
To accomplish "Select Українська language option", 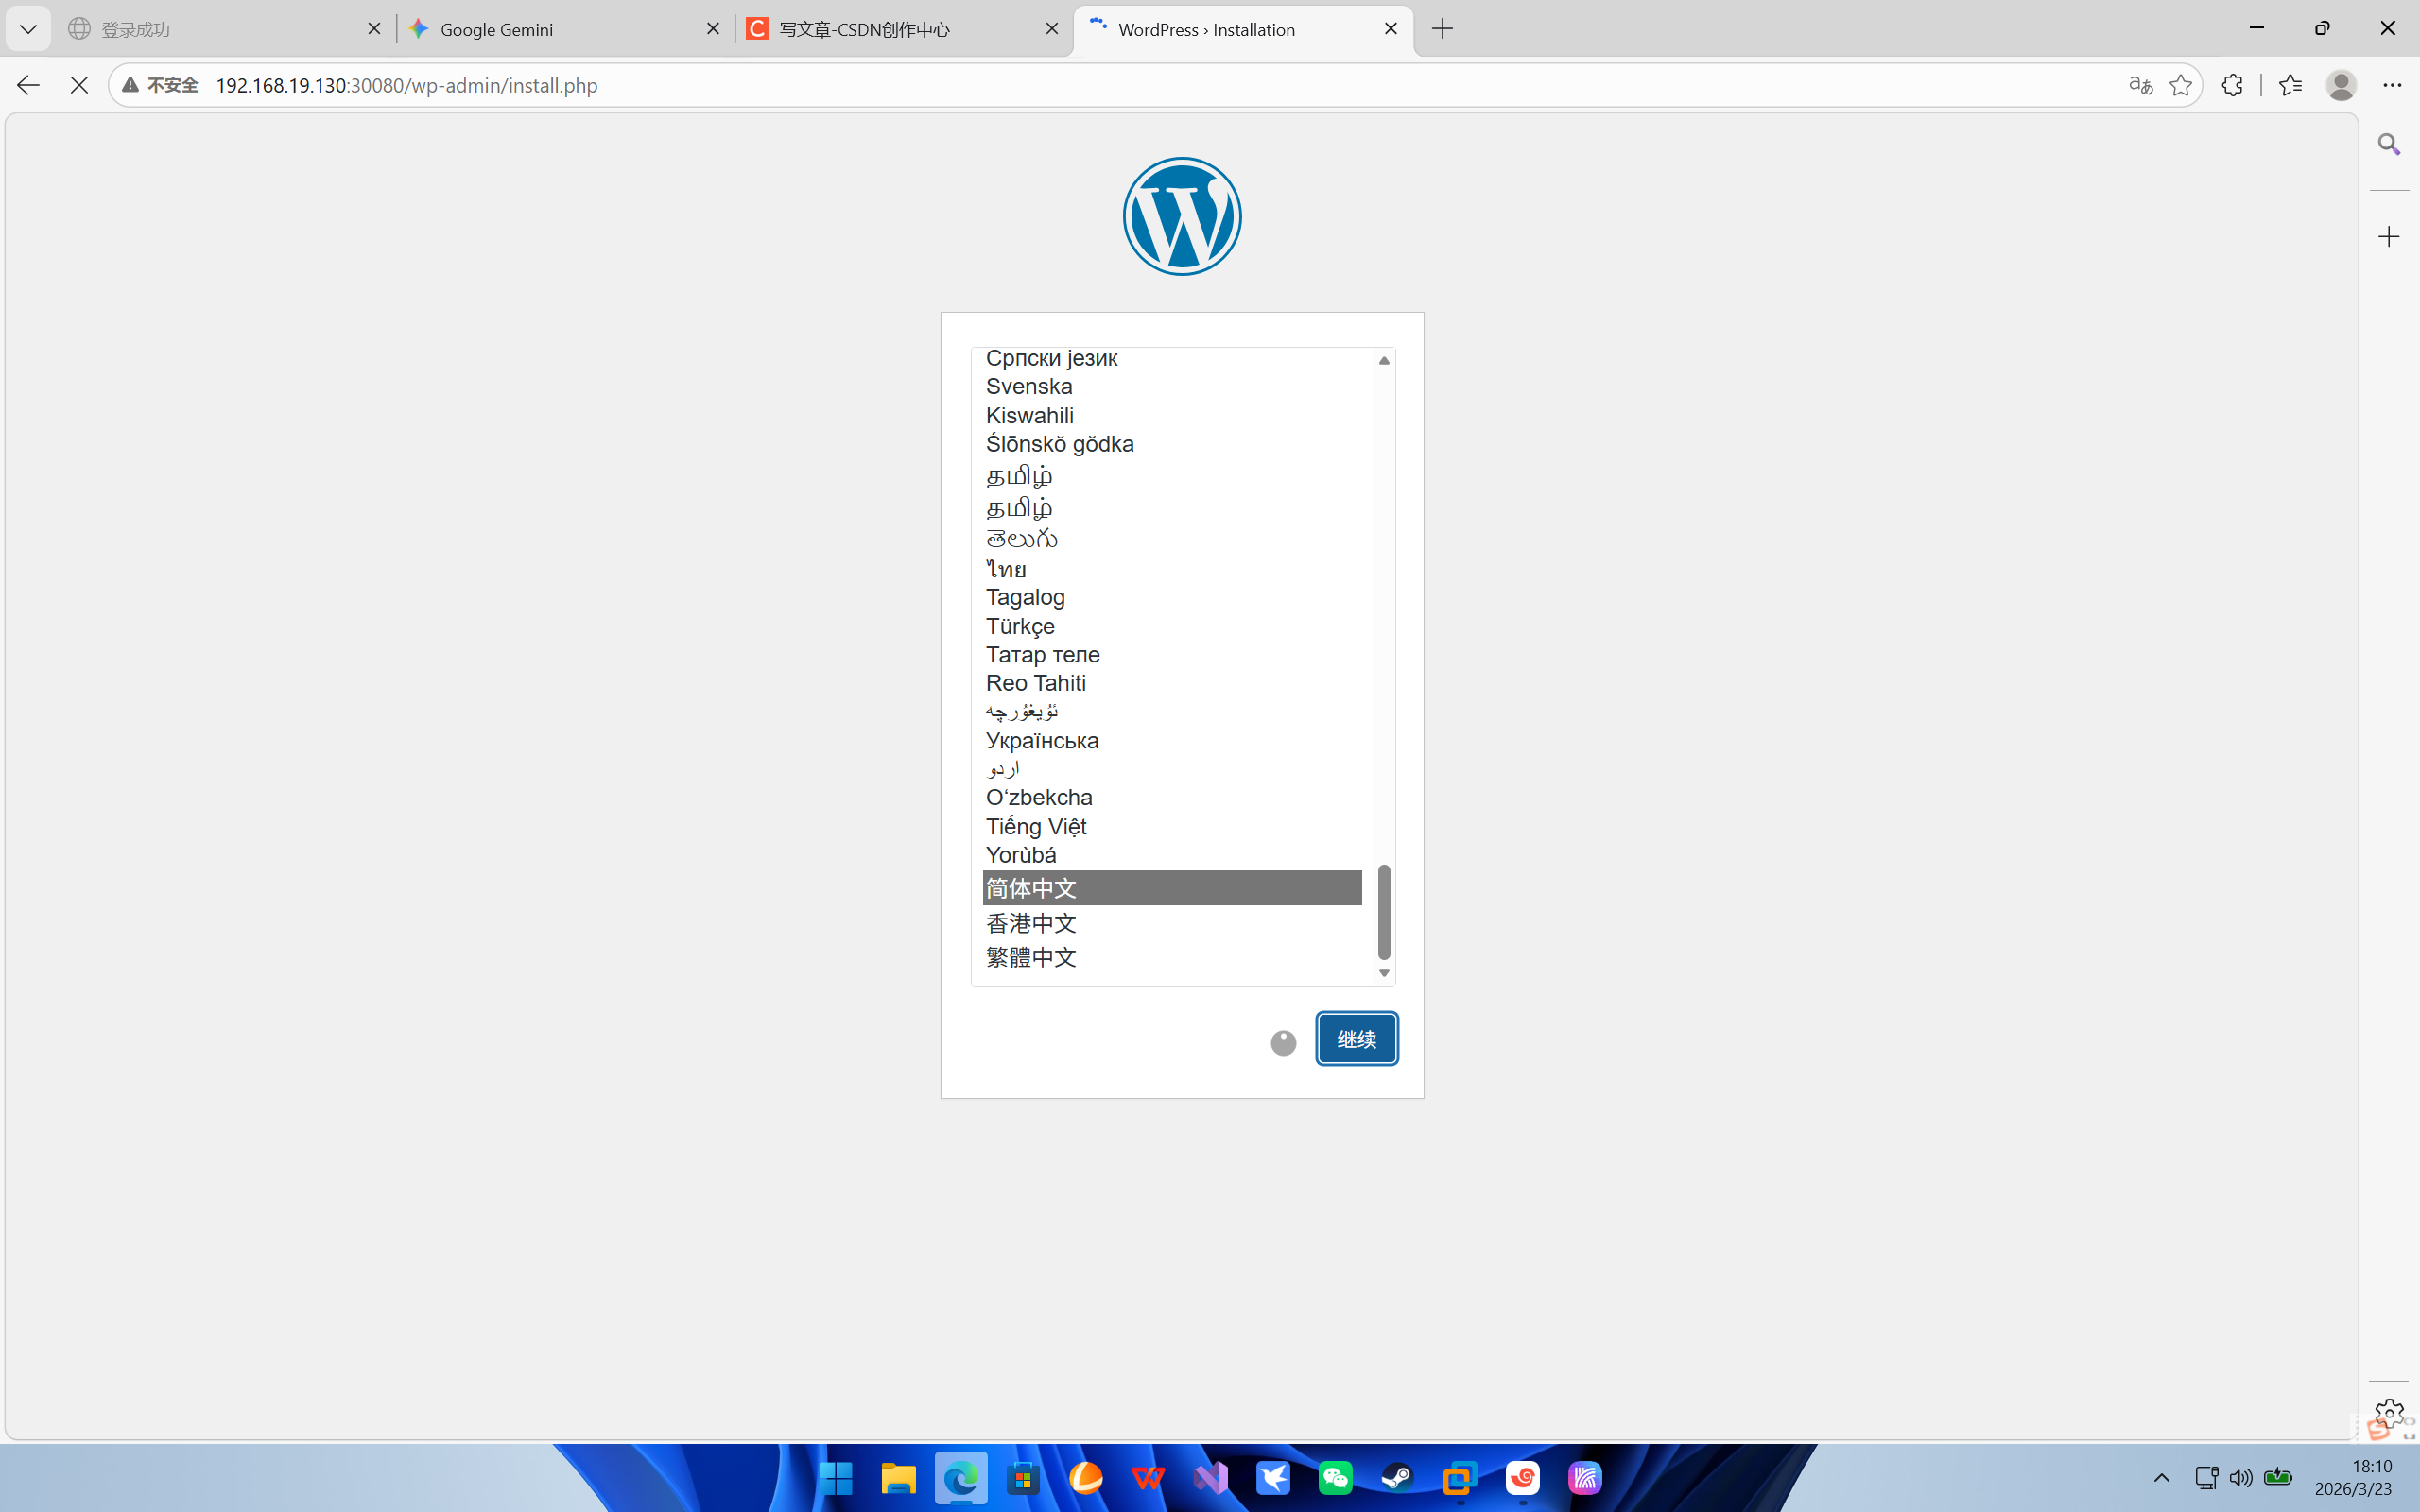I will click(x=1172, y=741).
